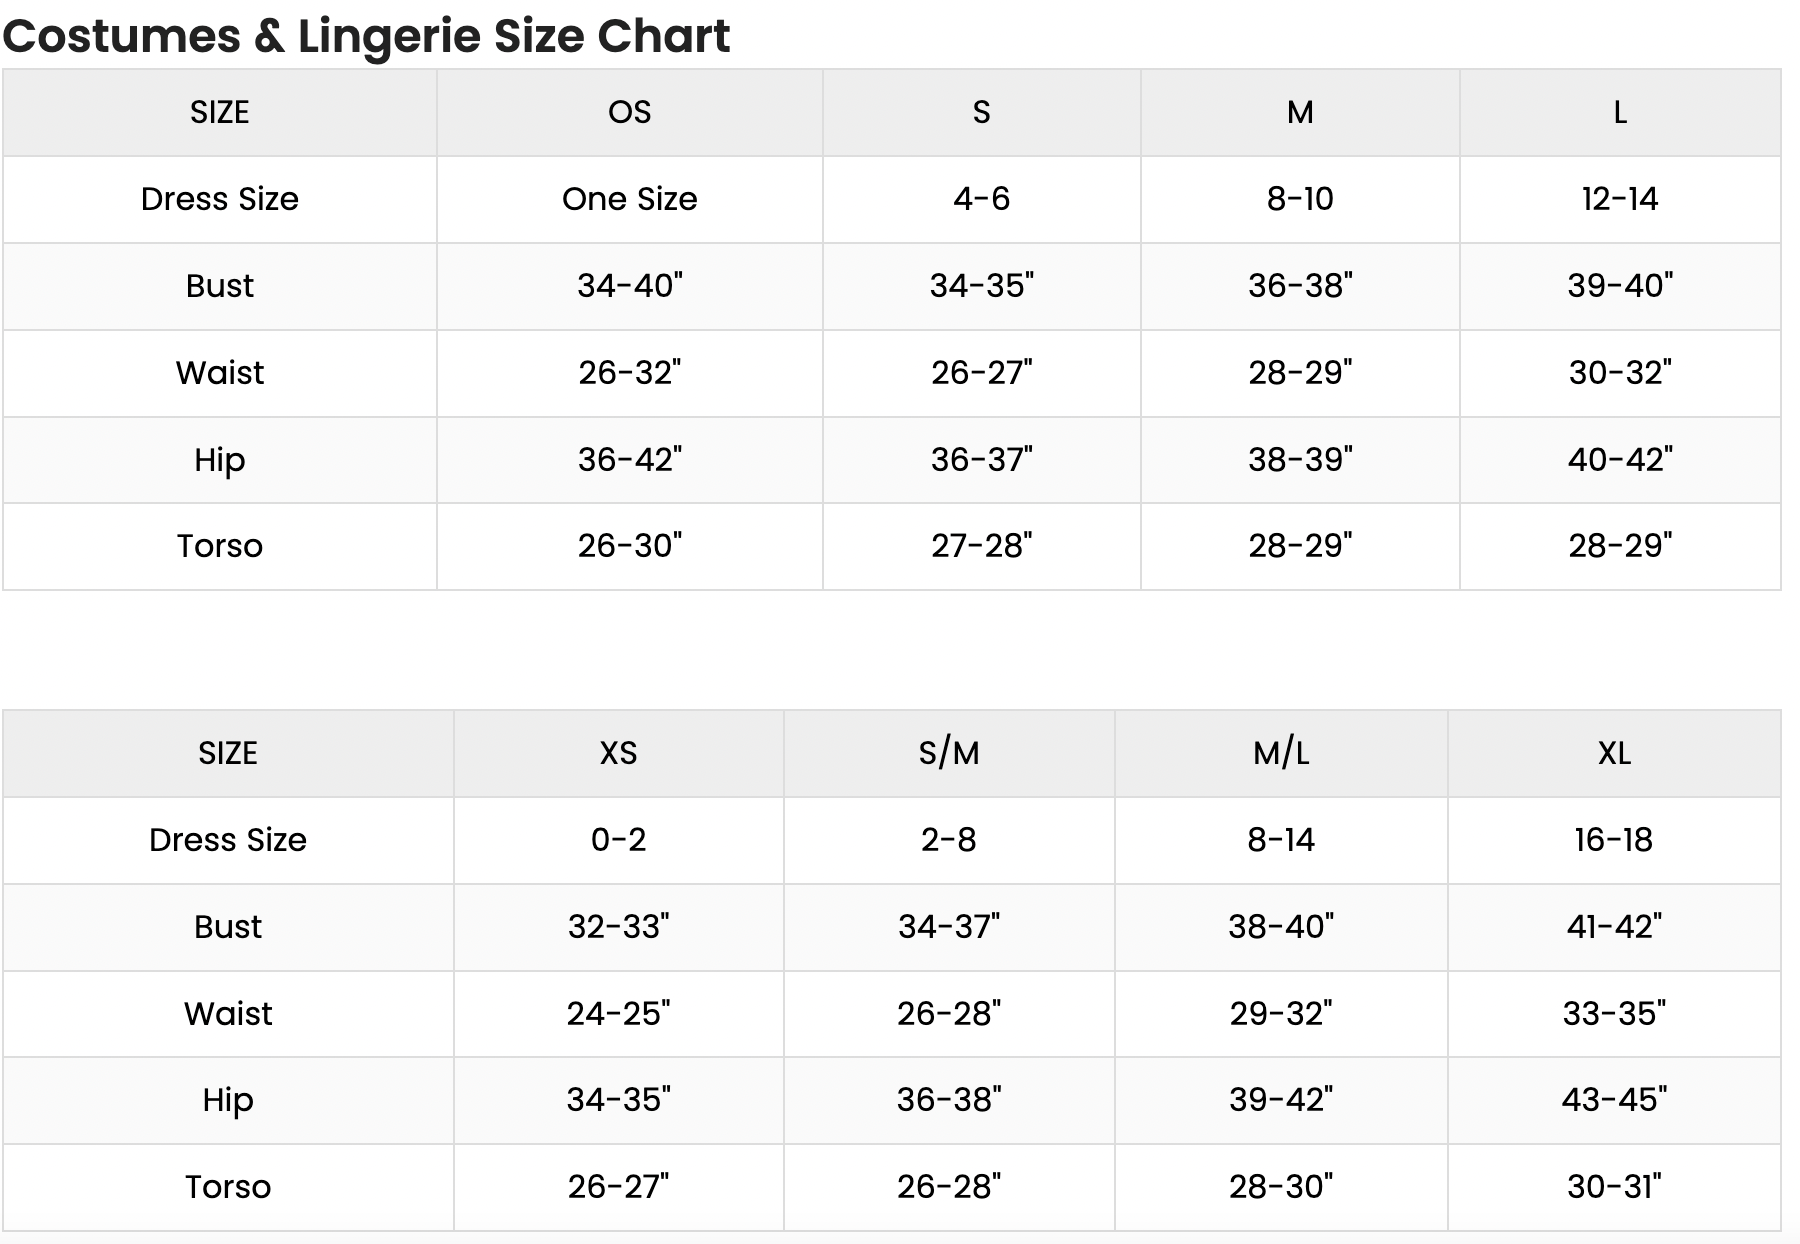Select the XL size header cell

pyautogui.click(x=1614, y=753)
